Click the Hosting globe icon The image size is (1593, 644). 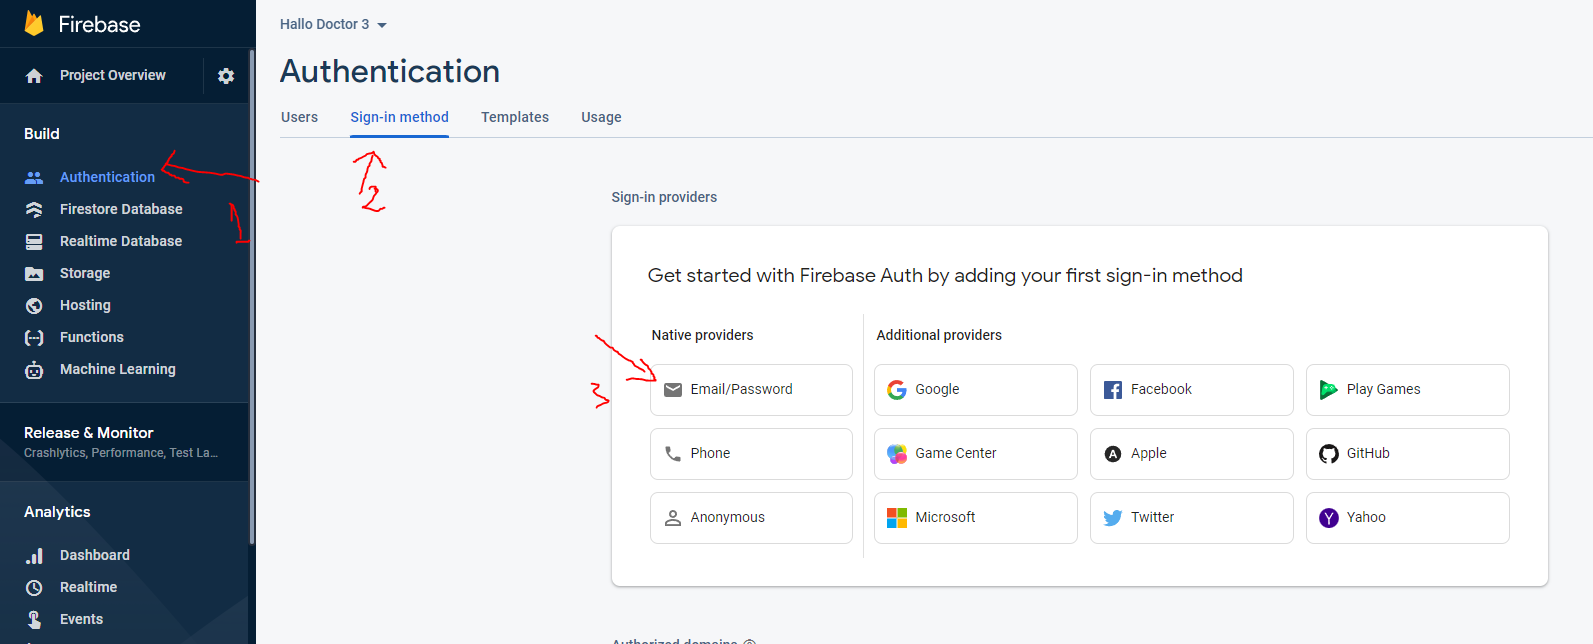coord(34,305)
